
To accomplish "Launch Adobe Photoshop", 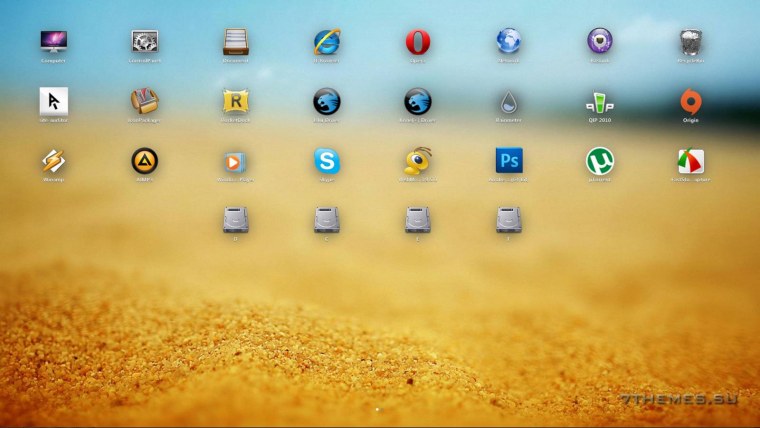I will point(509,160).
